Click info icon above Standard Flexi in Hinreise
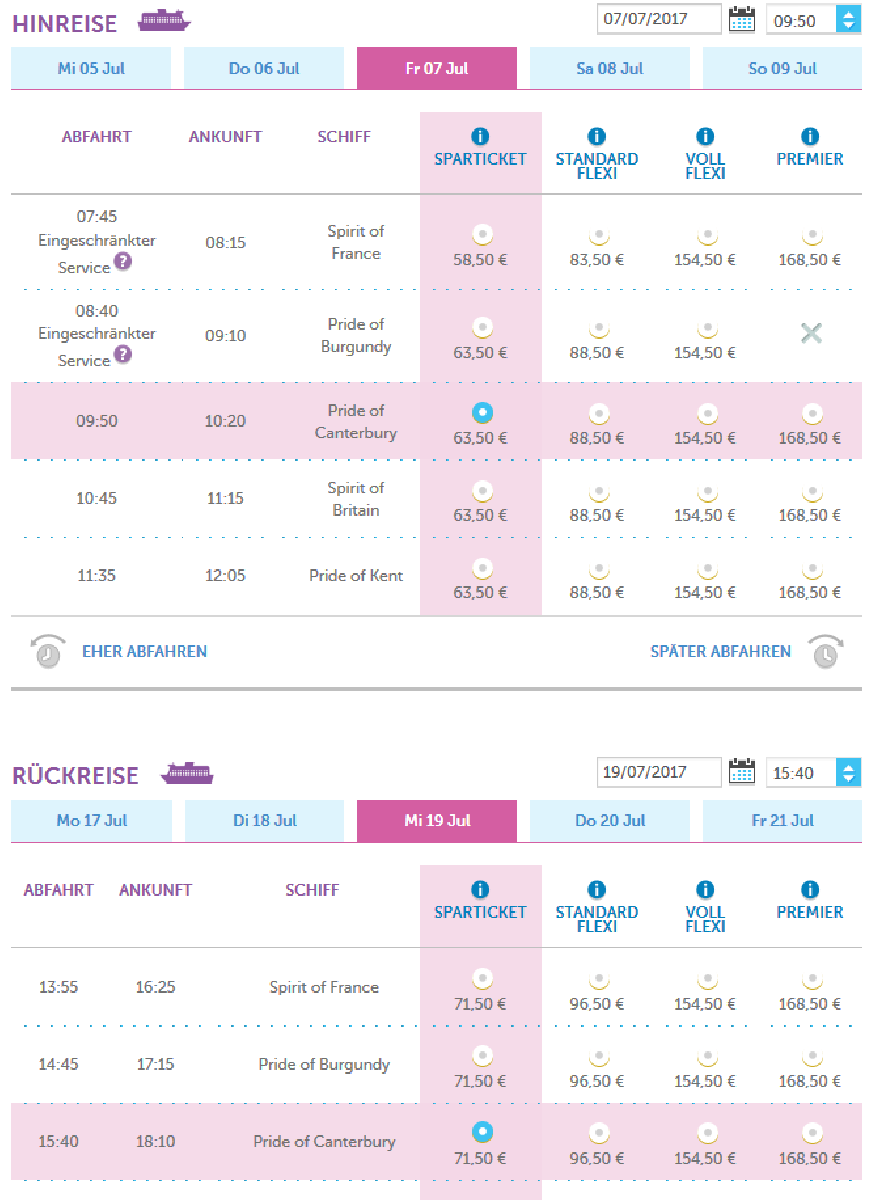This screenshot has height=1200, width=876. coord(596,136)
